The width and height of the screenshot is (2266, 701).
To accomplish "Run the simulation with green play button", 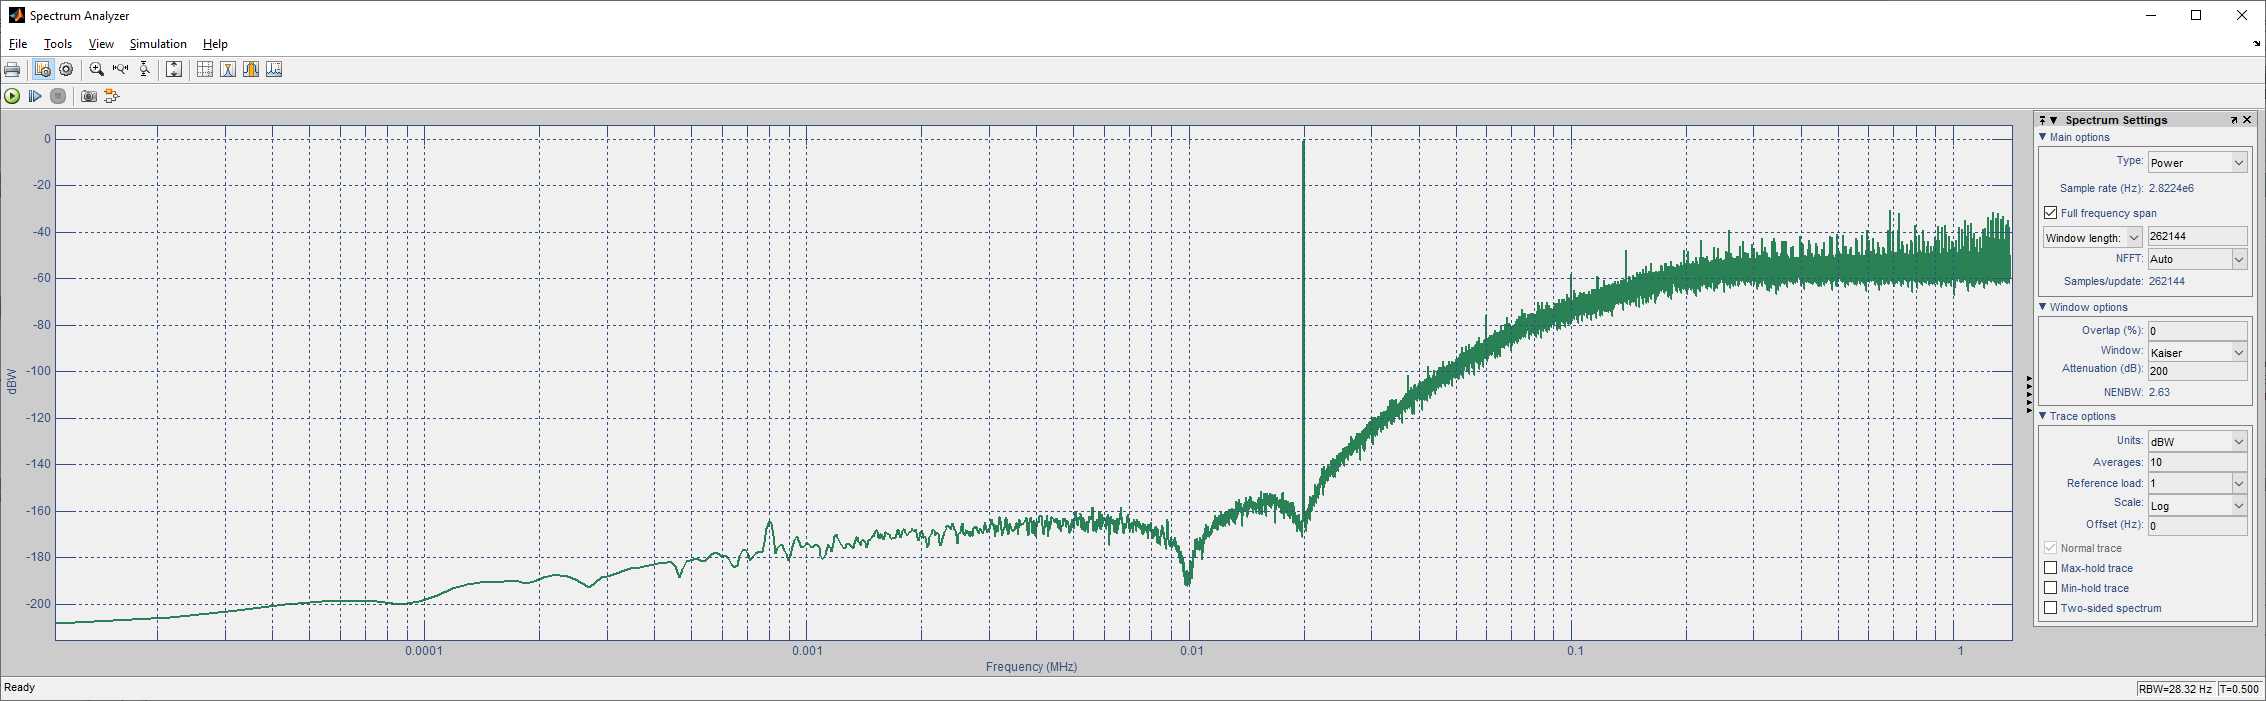I will tap(12, 96).
